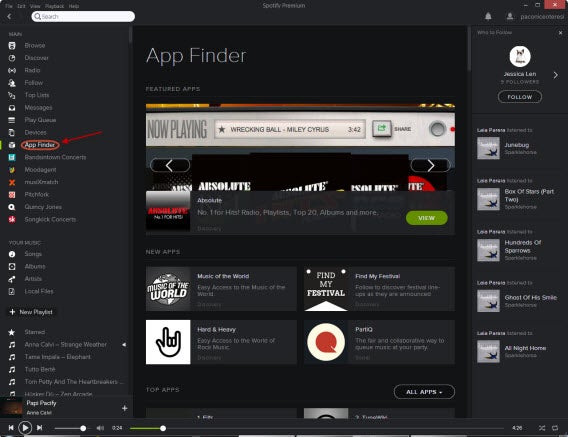This screenshot has width=568, height=437.
Task: Open notifications bell icon
Action: coord(488,16)
